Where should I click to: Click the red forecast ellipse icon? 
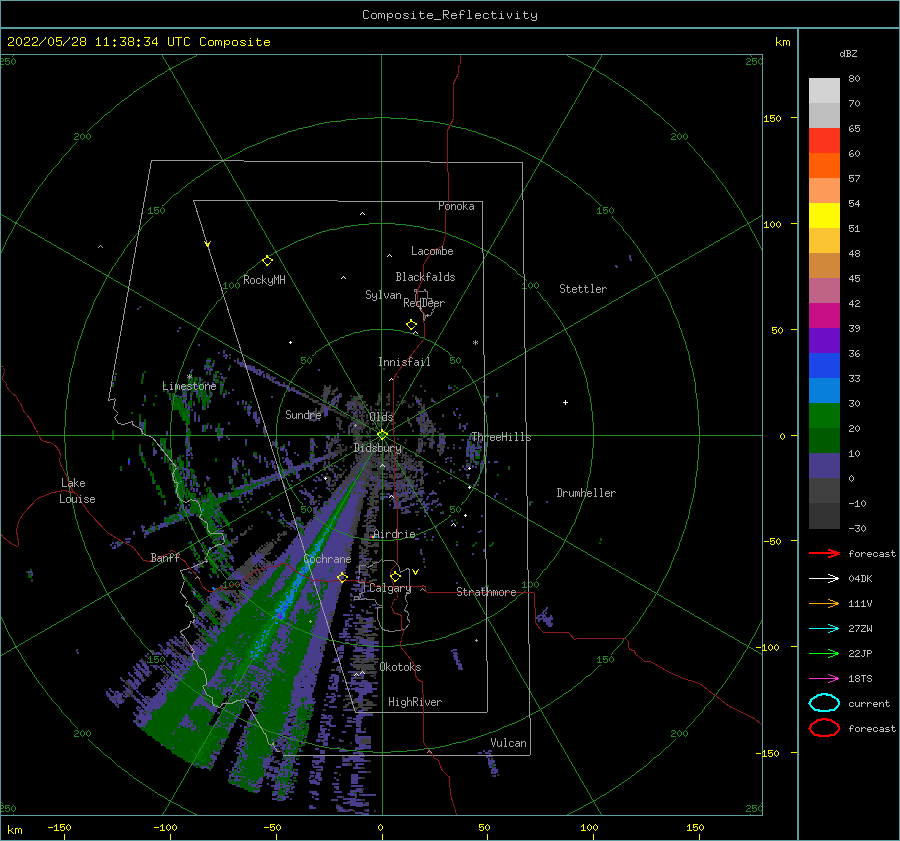pyautogui.click(x=824, y=728)
